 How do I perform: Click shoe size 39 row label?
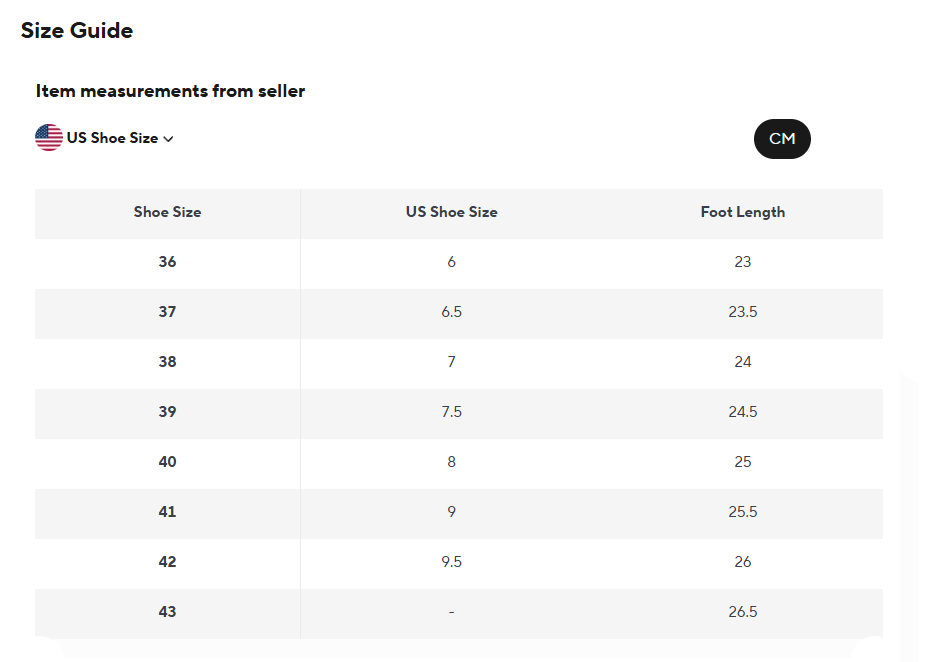[x=167, y=412]
